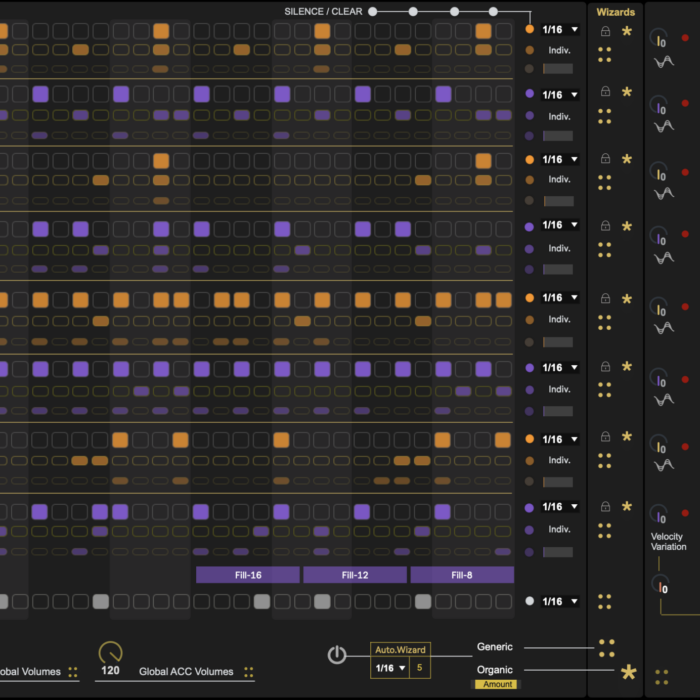
Task: Open the first row's 1/16 rate dropdown
Action: 560,30
